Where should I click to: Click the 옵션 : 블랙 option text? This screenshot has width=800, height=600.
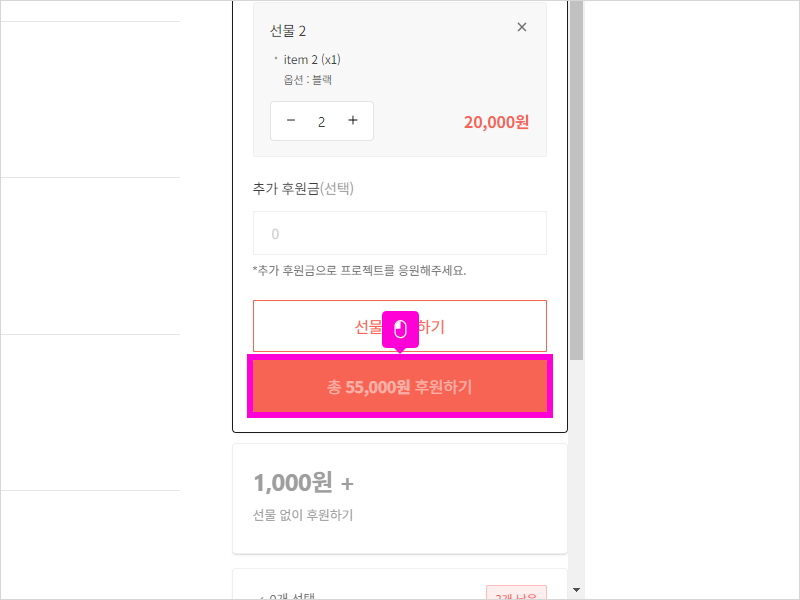tap(308, 80)
